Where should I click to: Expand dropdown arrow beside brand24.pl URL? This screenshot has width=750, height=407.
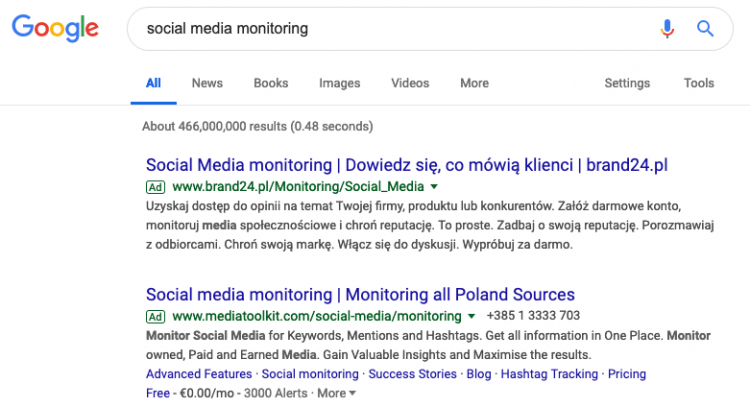pyautogui.click(x=434, y=186)
